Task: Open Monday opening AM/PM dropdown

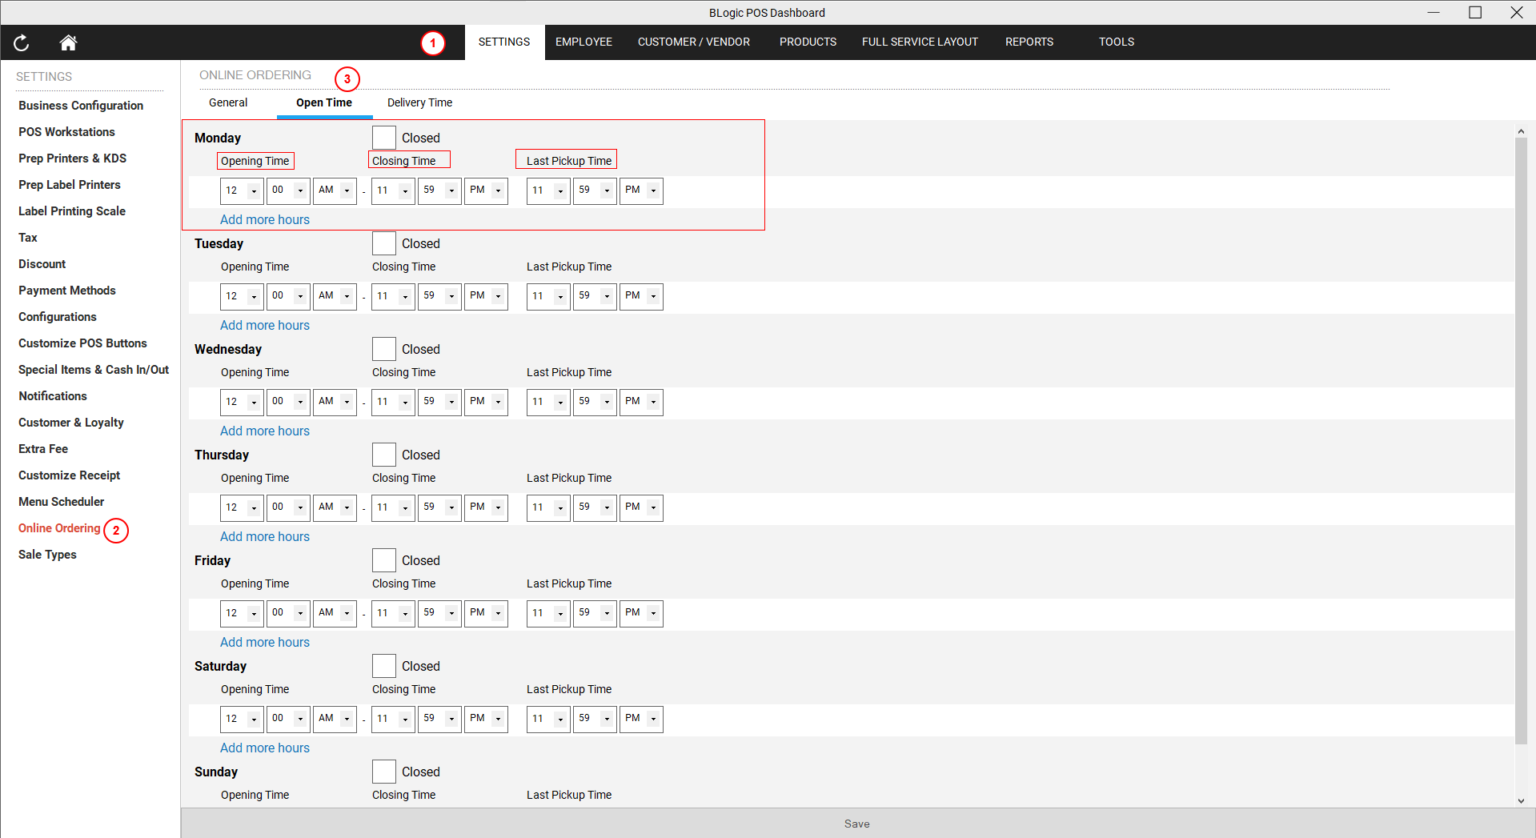Action: click(x=335, y=190)
